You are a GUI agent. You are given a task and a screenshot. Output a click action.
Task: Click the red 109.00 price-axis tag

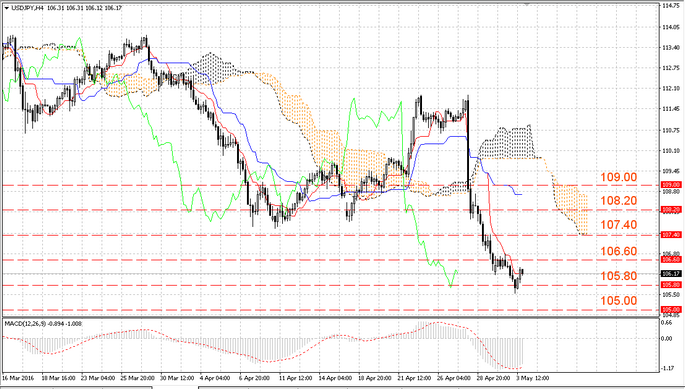(671, 185)
